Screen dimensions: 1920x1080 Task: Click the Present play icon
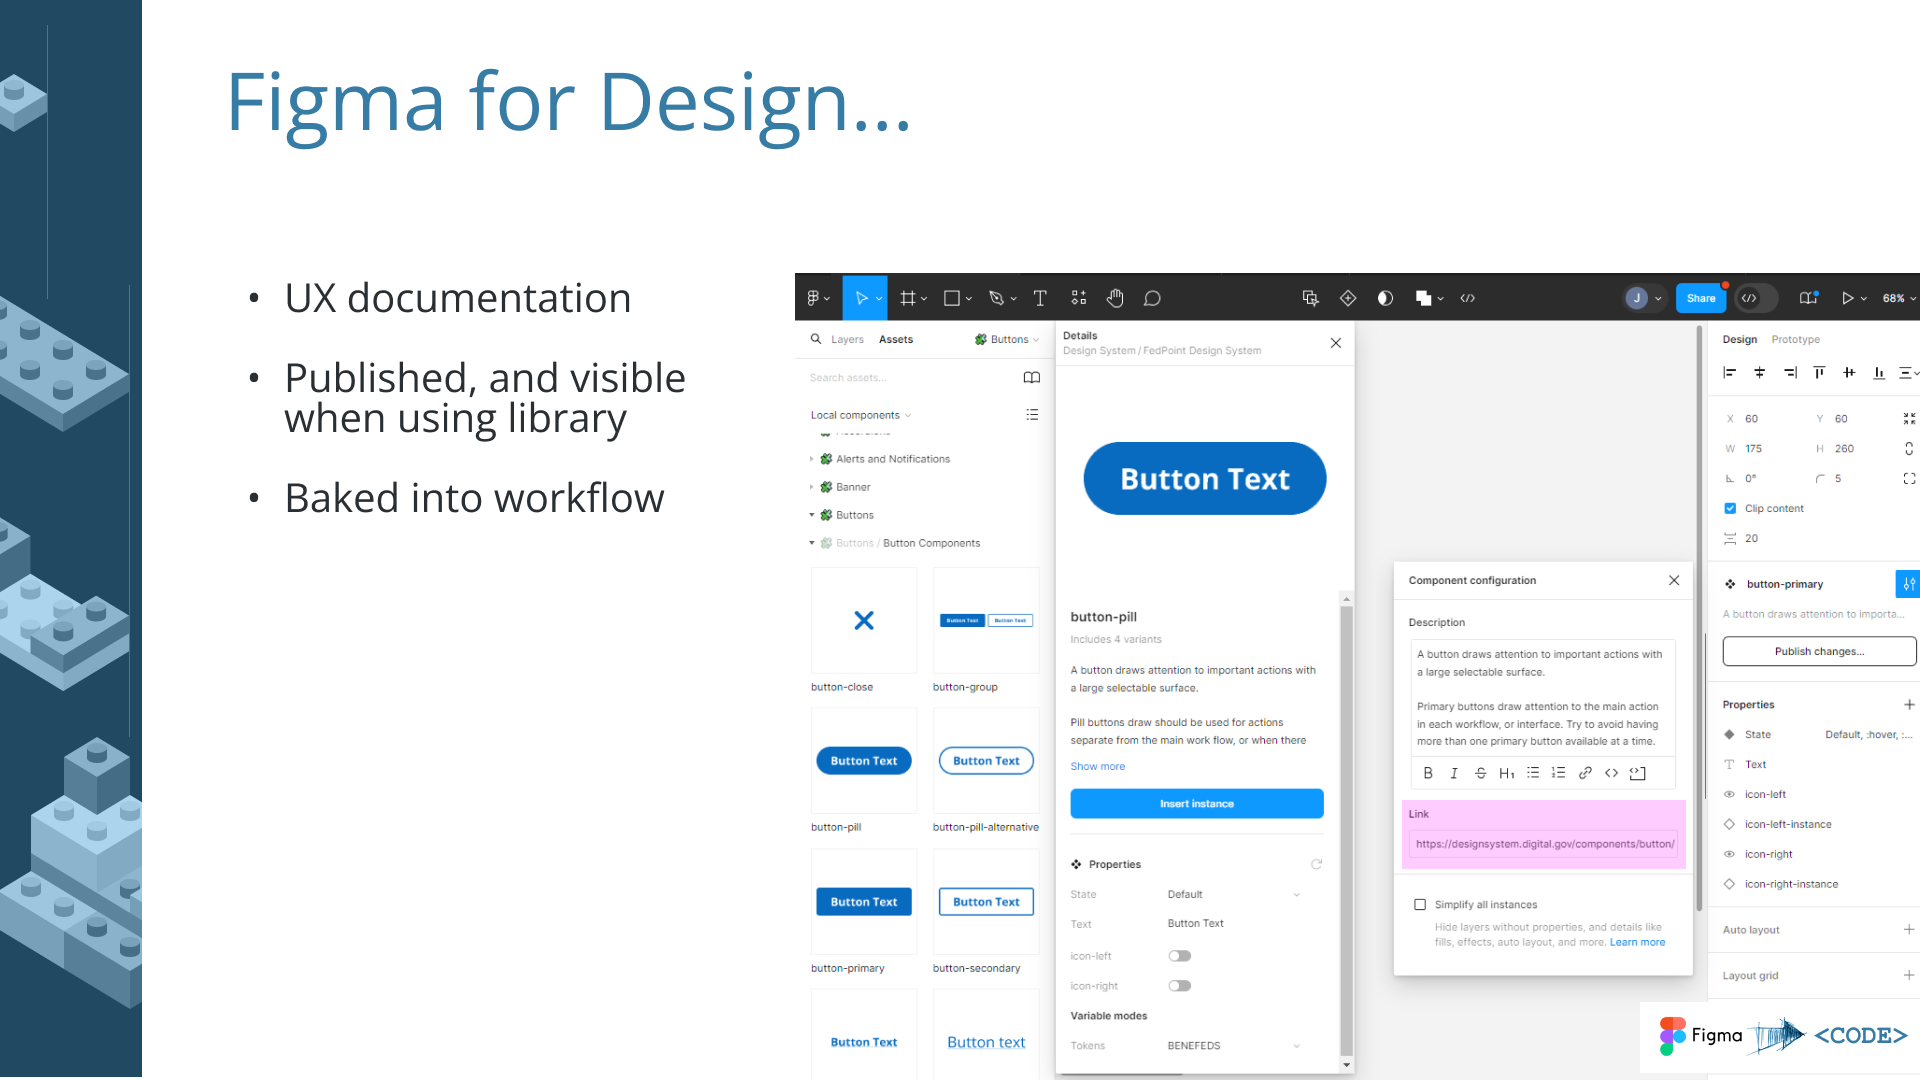[x=1847, y=298]
